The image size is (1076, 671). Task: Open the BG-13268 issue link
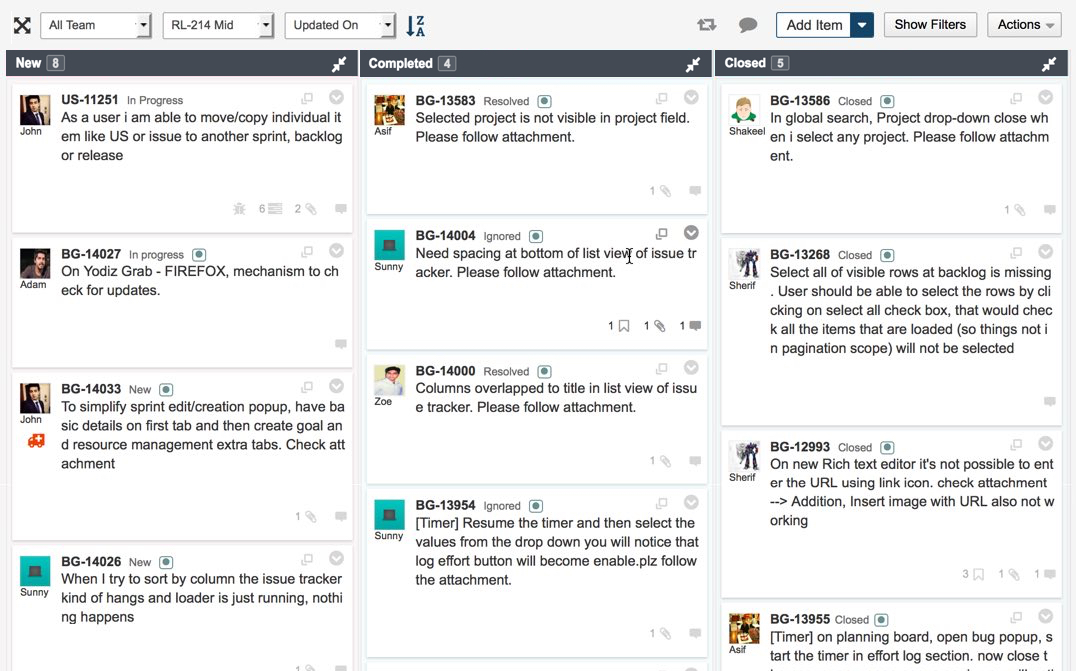pos(799,254)
